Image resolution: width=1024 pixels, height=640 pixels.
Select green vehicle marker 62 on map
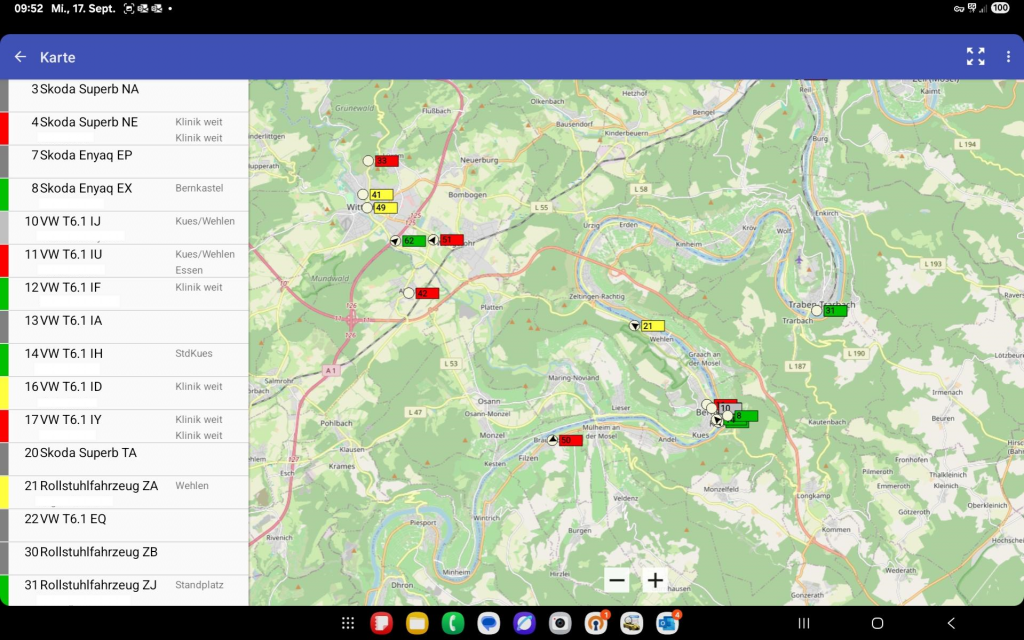coord(412,241)
